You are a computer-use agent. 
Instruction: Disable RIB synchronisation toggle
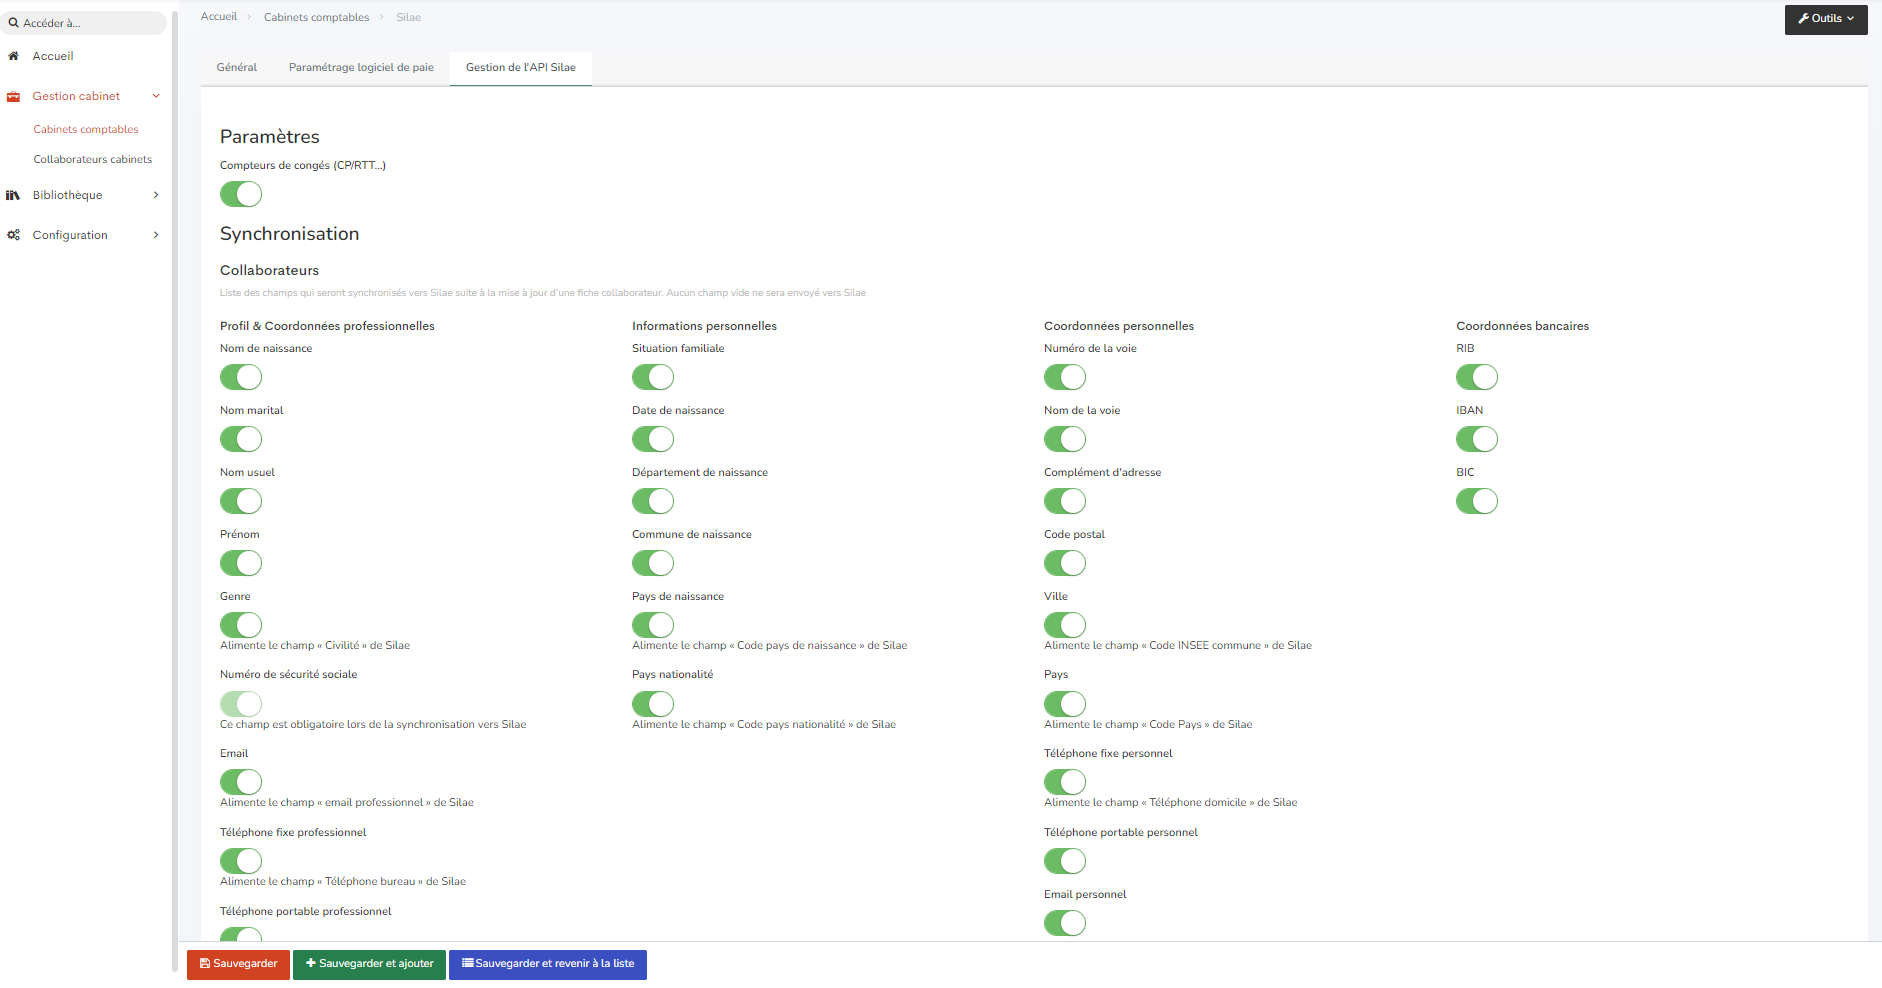click(1477, 377)
